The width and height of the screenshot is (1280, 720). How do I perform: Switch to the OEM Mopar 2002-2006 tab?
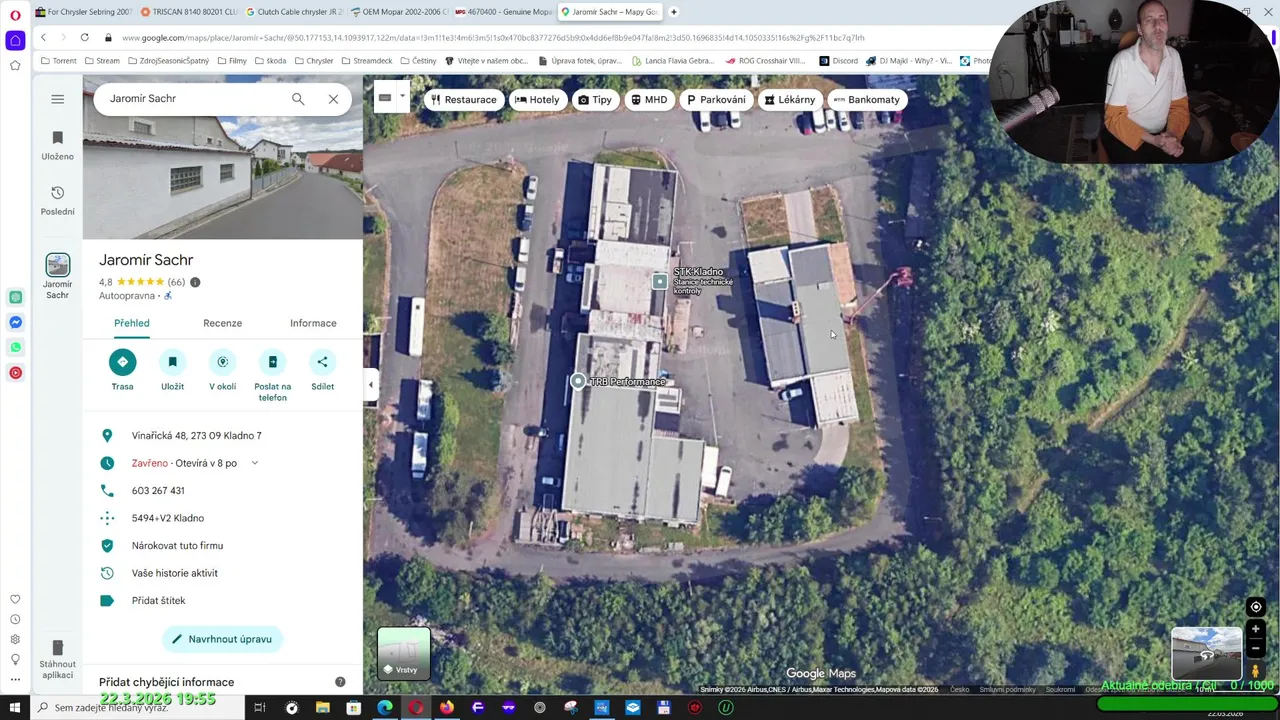[399, 12]
